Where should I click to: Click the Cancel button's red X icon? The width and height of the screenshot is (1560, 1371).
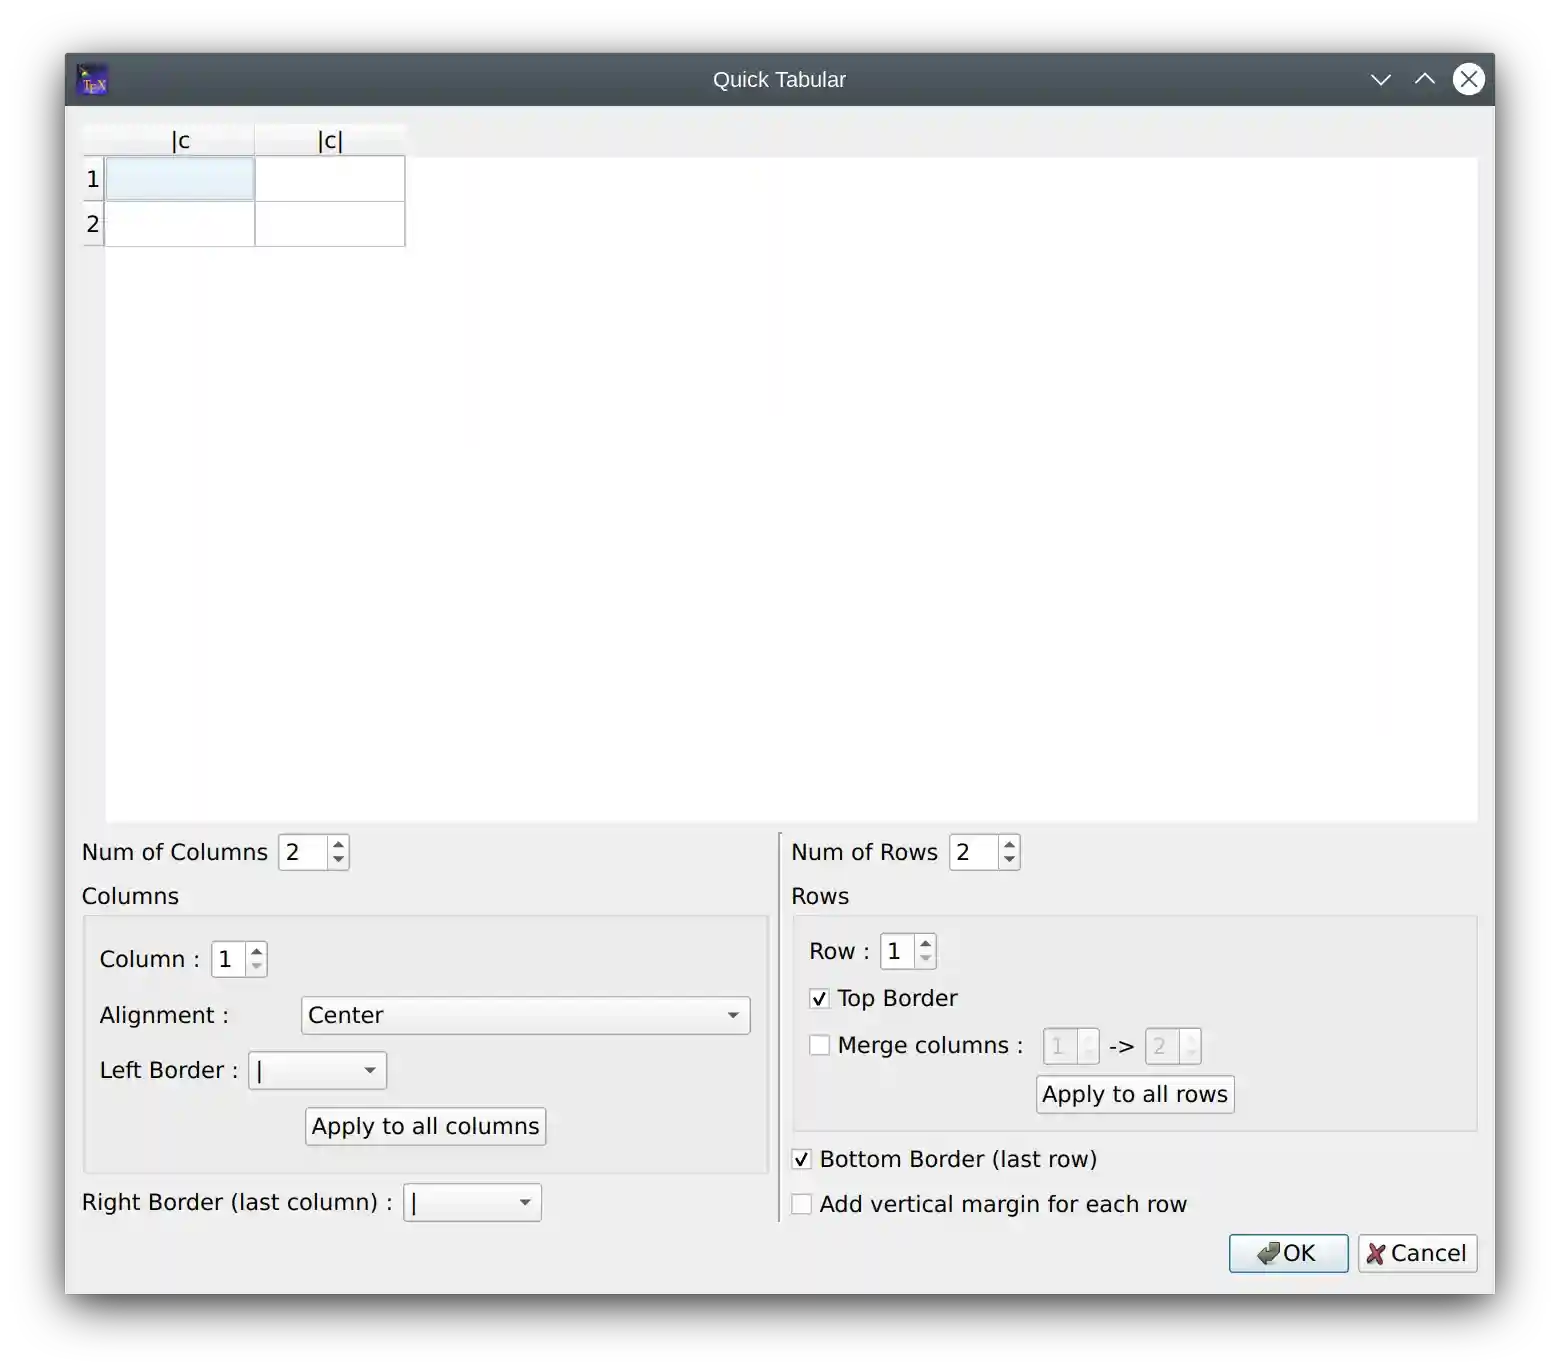1374,1253
